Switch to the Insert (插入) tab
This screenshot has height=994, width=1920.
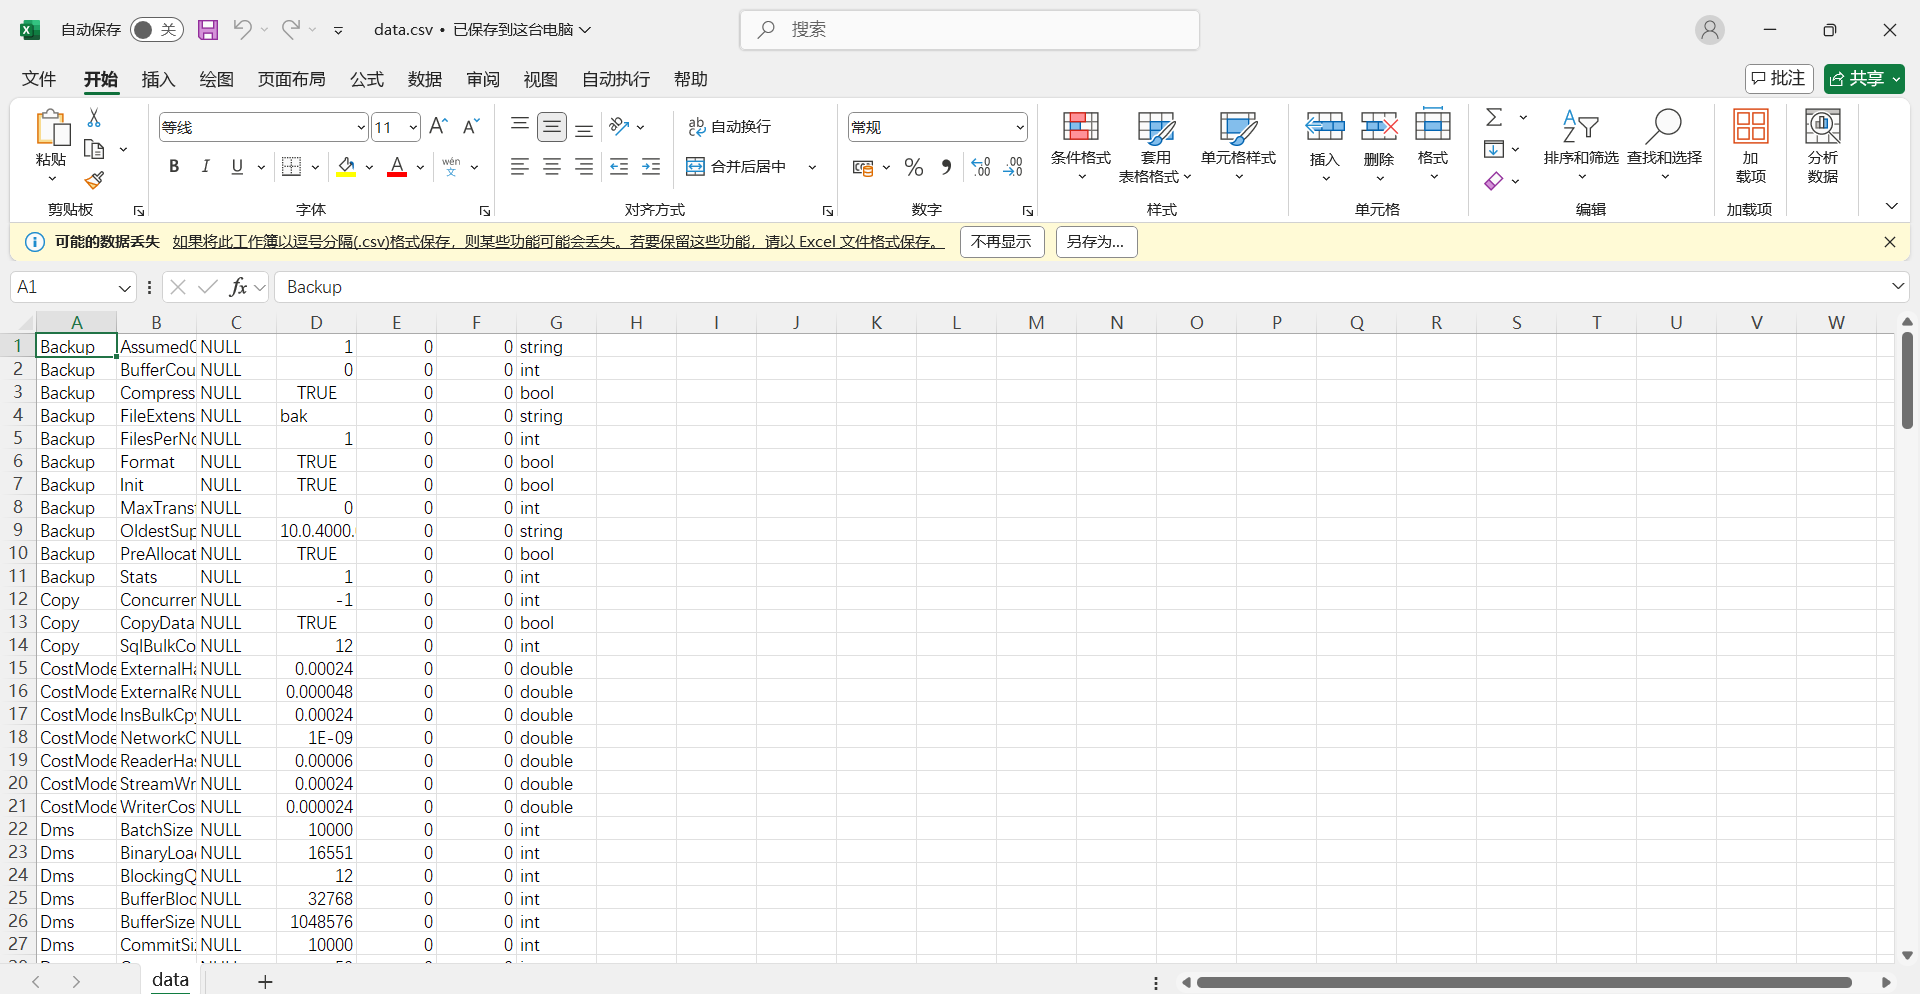[158, 79]
